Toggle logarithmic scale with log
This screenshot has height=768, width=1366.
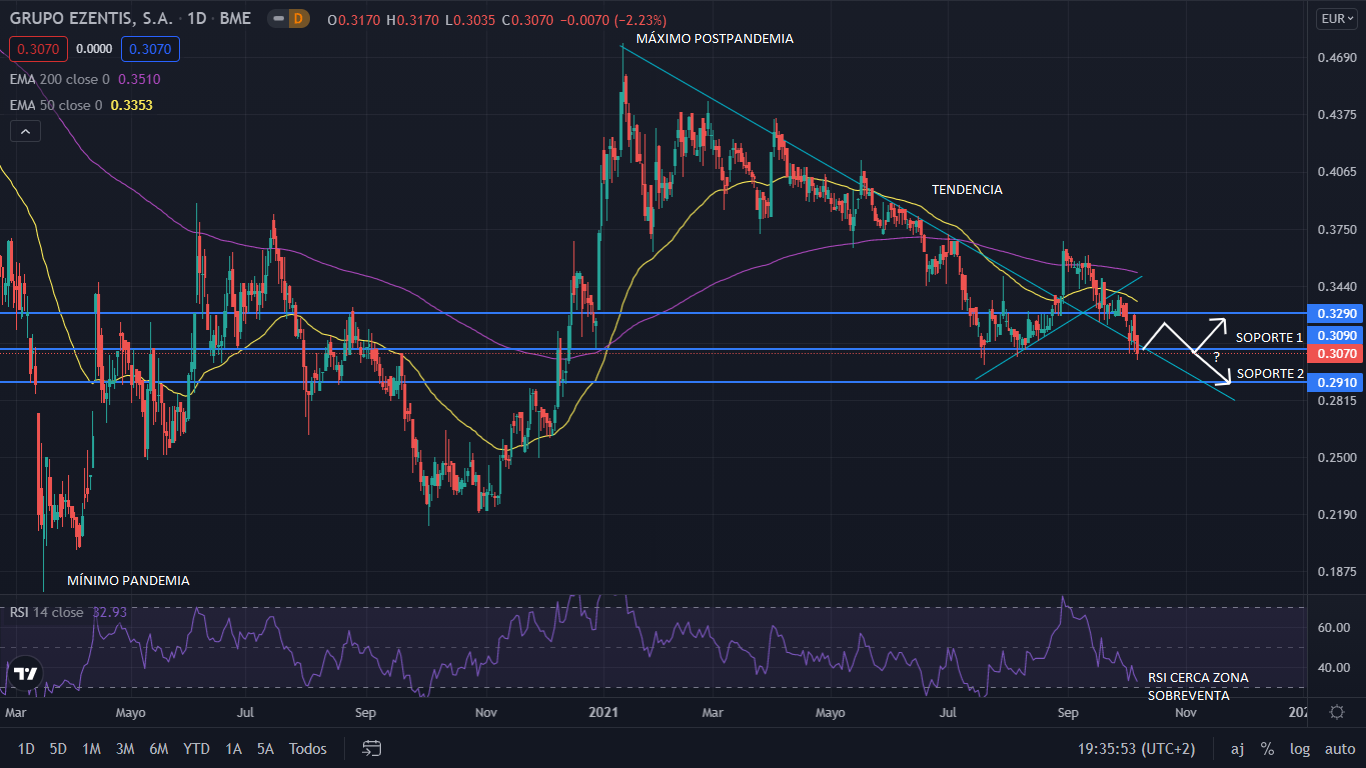coord(1299,748)
